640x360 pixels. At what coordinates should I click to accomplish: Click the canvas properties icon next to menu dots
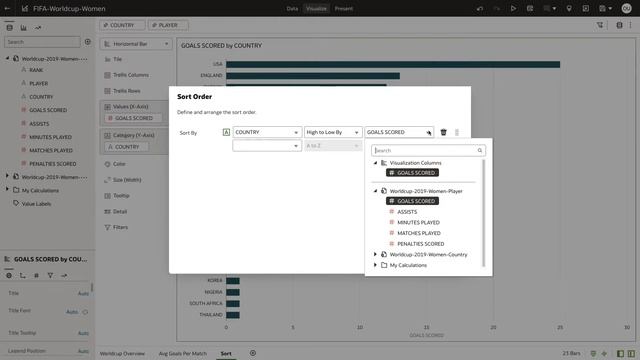coord(619,25)
